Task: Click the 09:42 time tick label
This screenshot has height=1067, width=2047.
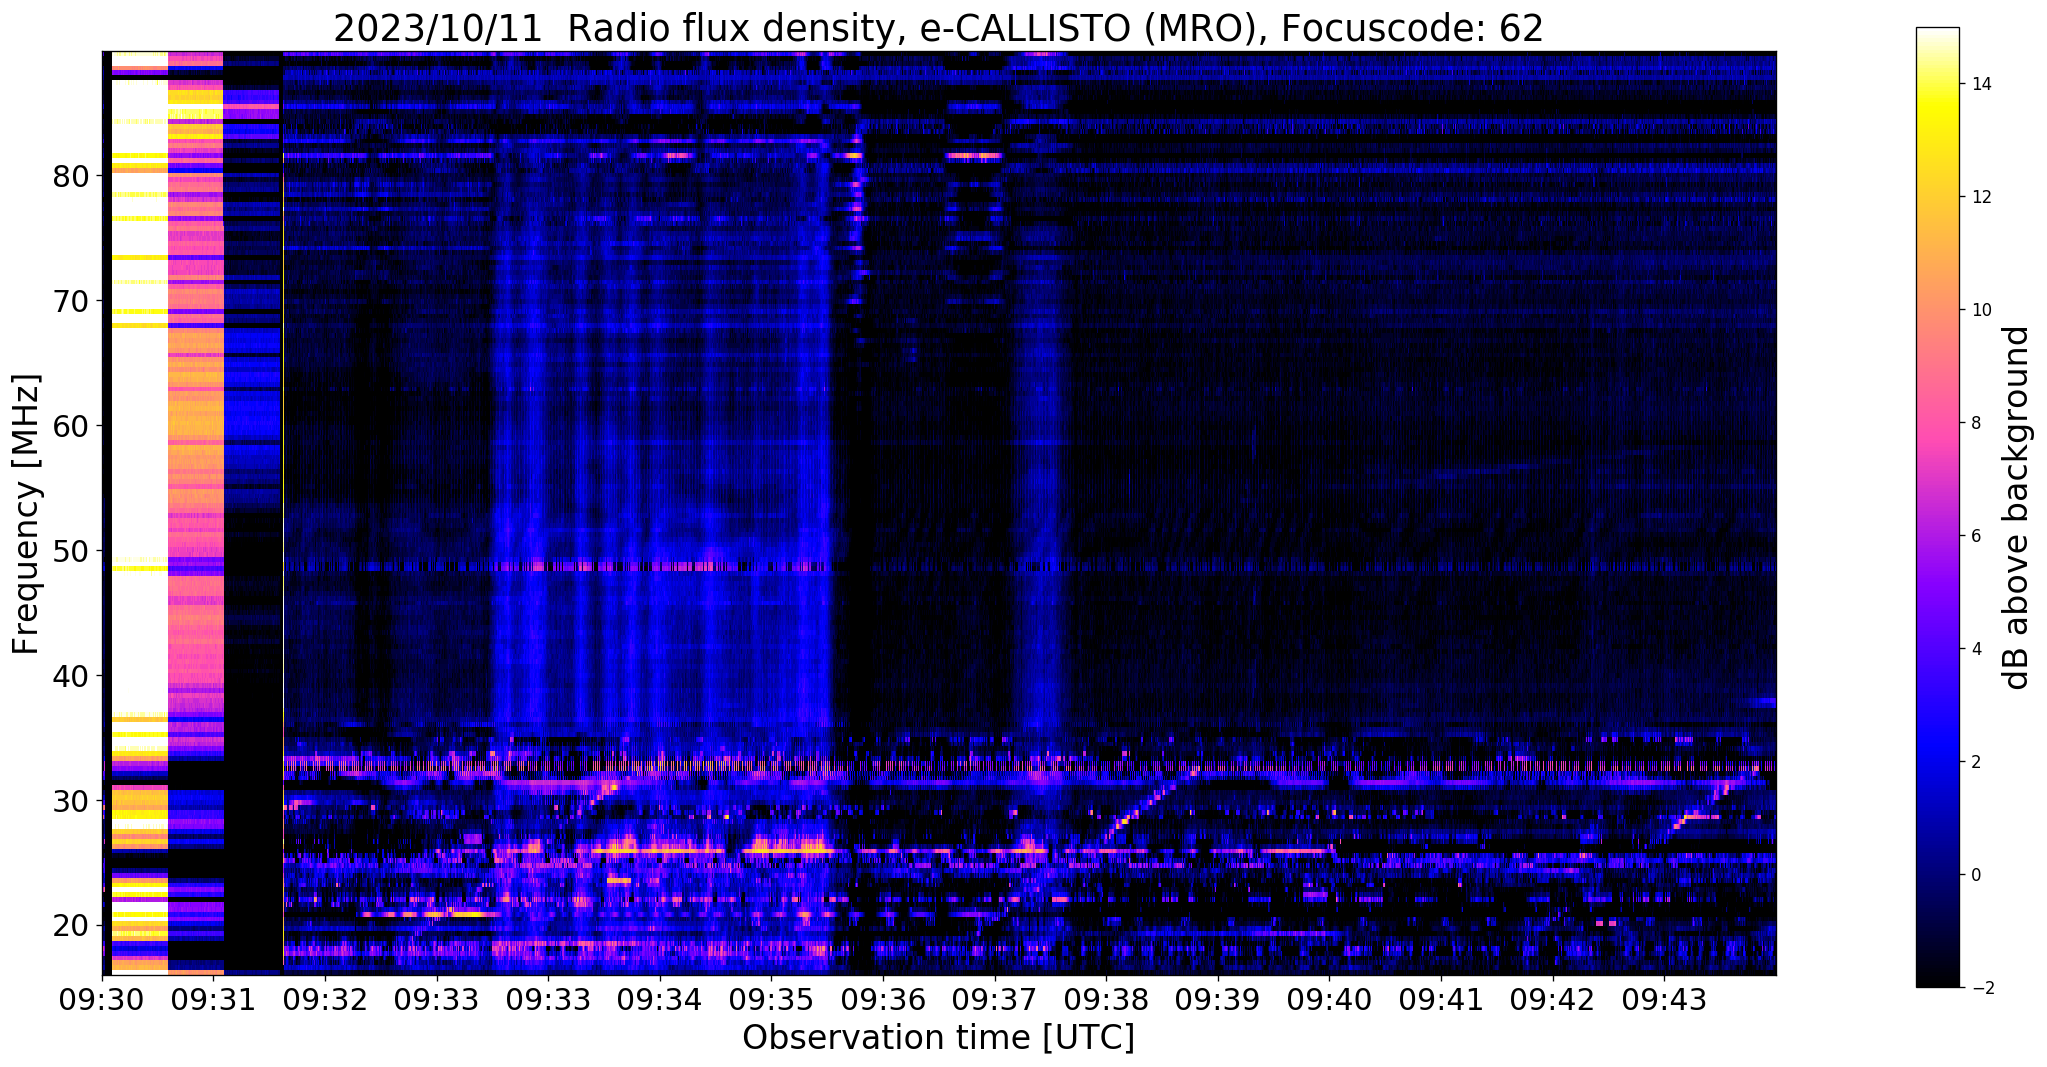Action: 1552,1000
